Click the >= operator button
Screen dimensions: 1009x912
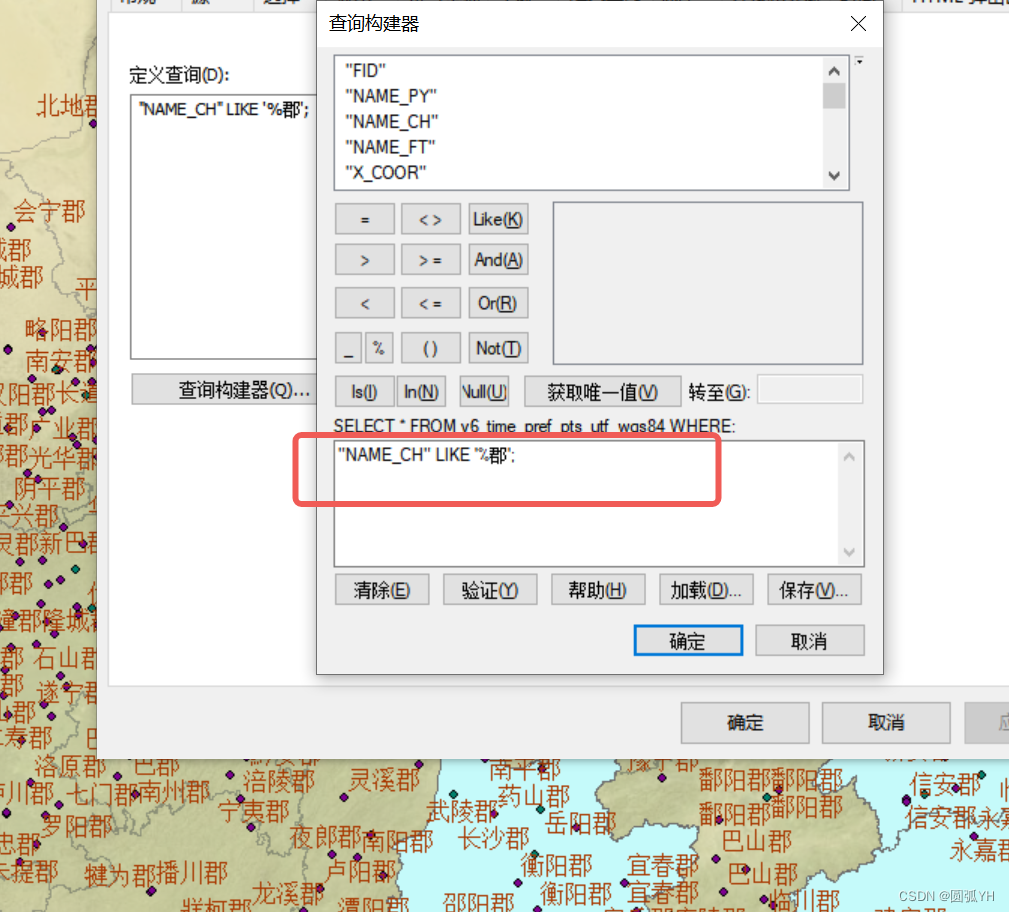pos(430,260)
